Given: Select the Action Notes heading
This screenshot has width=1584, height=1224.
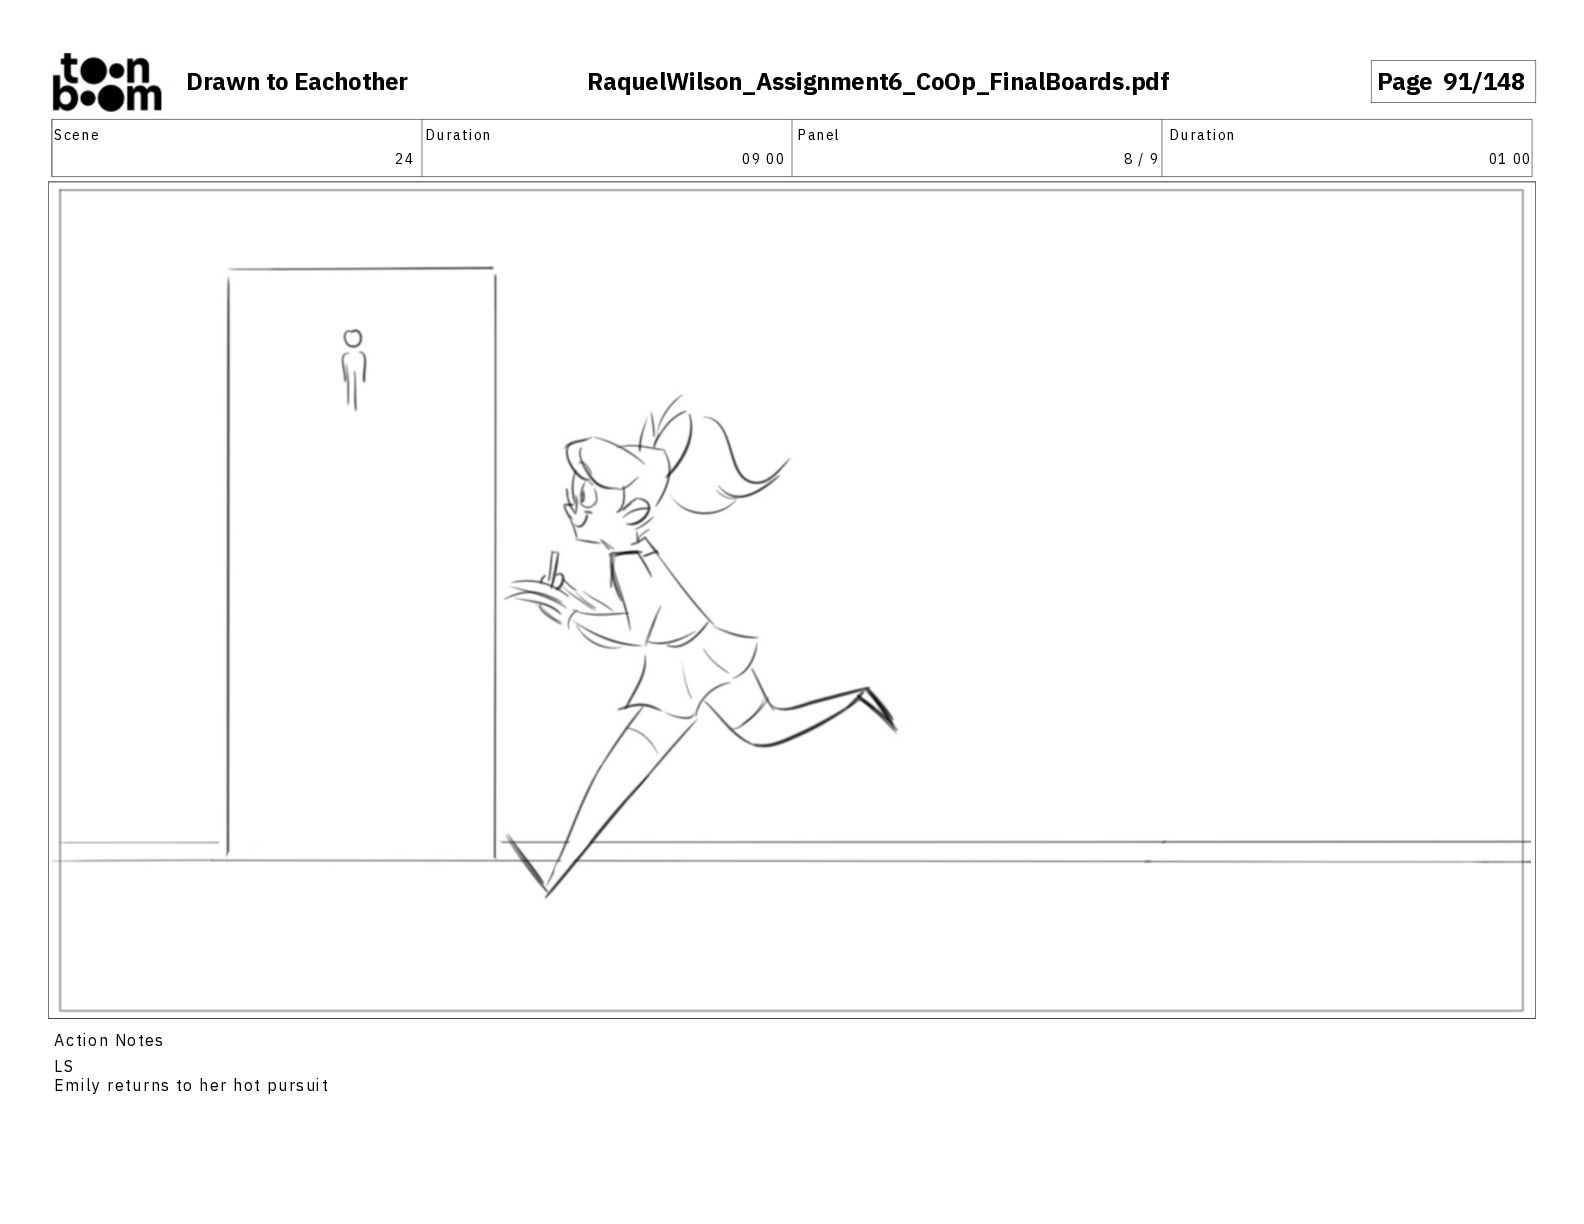Looking at the screenshot, I should click(109, 1041).
